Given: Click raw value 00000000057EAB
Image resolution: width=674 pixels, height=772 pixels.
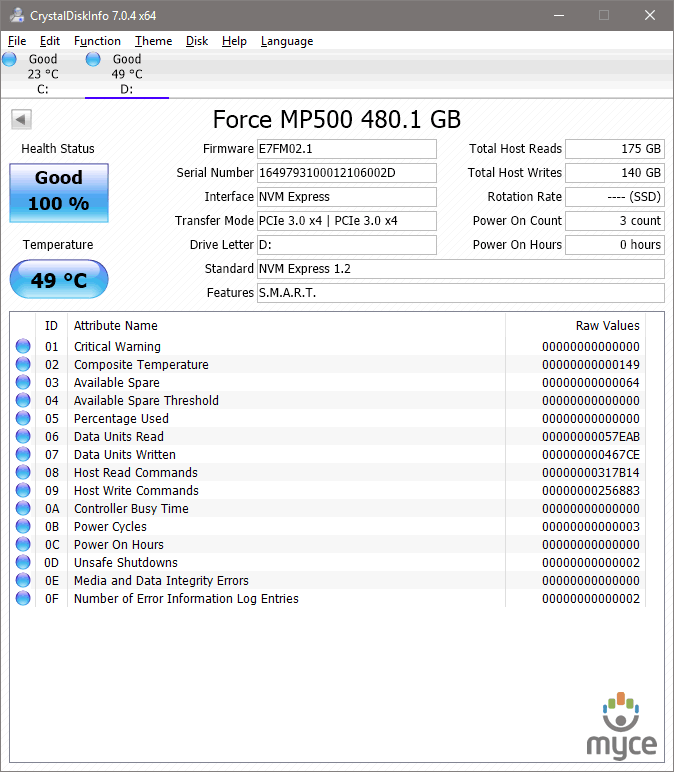Looking at the screenshot, I should (591, 437).
